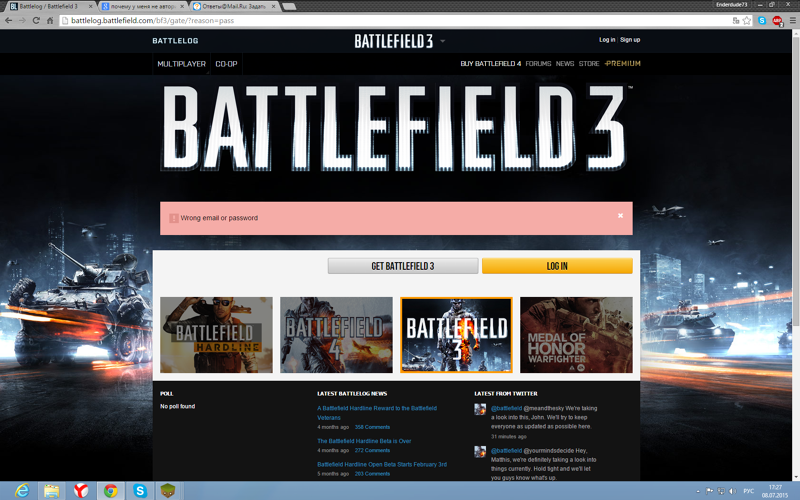800x500 pixels.
Task: Open a new browser tab
Action: [289, 6]
